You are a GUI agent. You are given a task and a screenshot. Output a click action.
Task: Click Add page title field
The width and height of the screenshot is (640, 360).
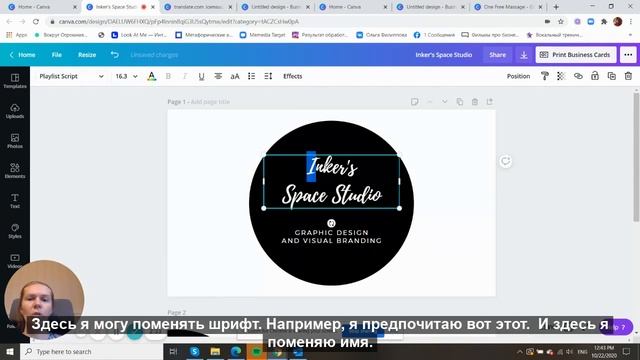tap(210, 102)
